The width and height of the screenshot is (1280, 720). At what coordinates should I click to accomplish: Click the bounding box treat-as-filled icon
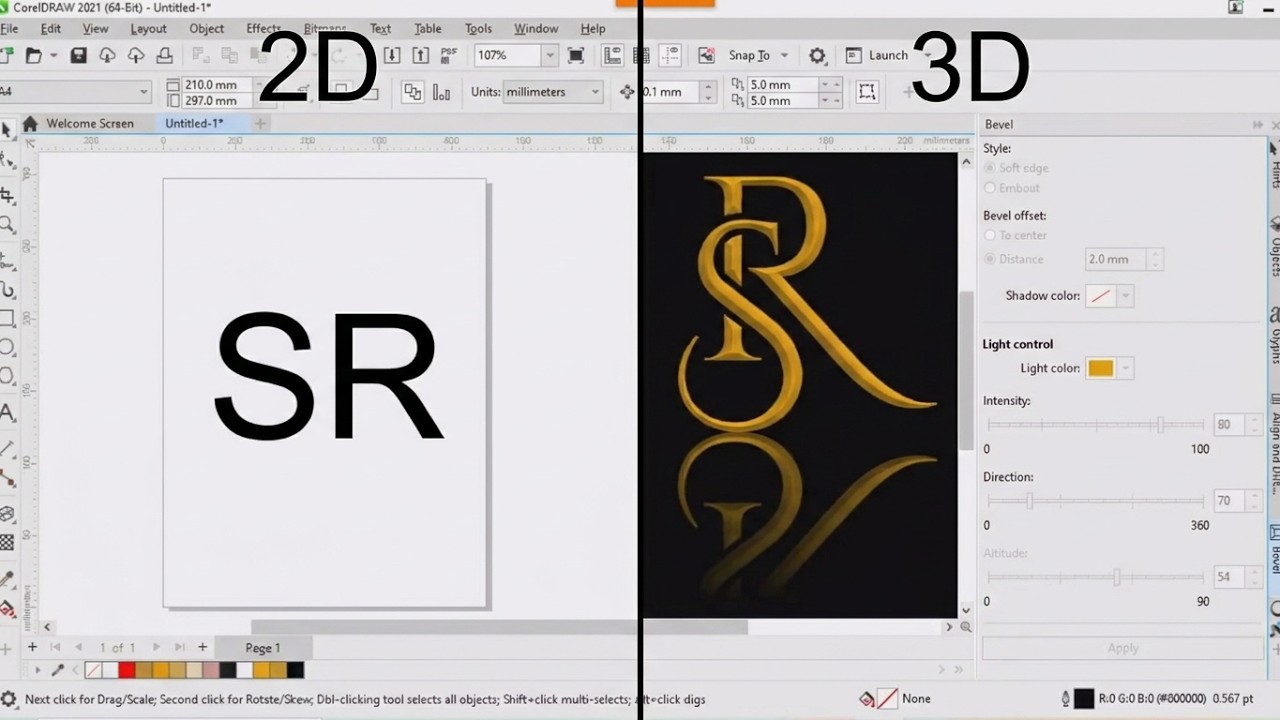point(867,92)
